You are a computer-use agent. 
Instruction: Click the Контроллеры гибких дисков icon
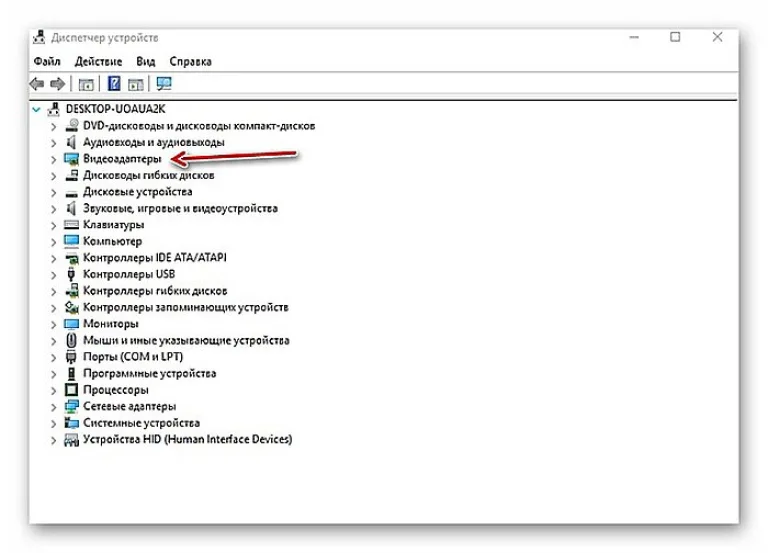(72, 291)
